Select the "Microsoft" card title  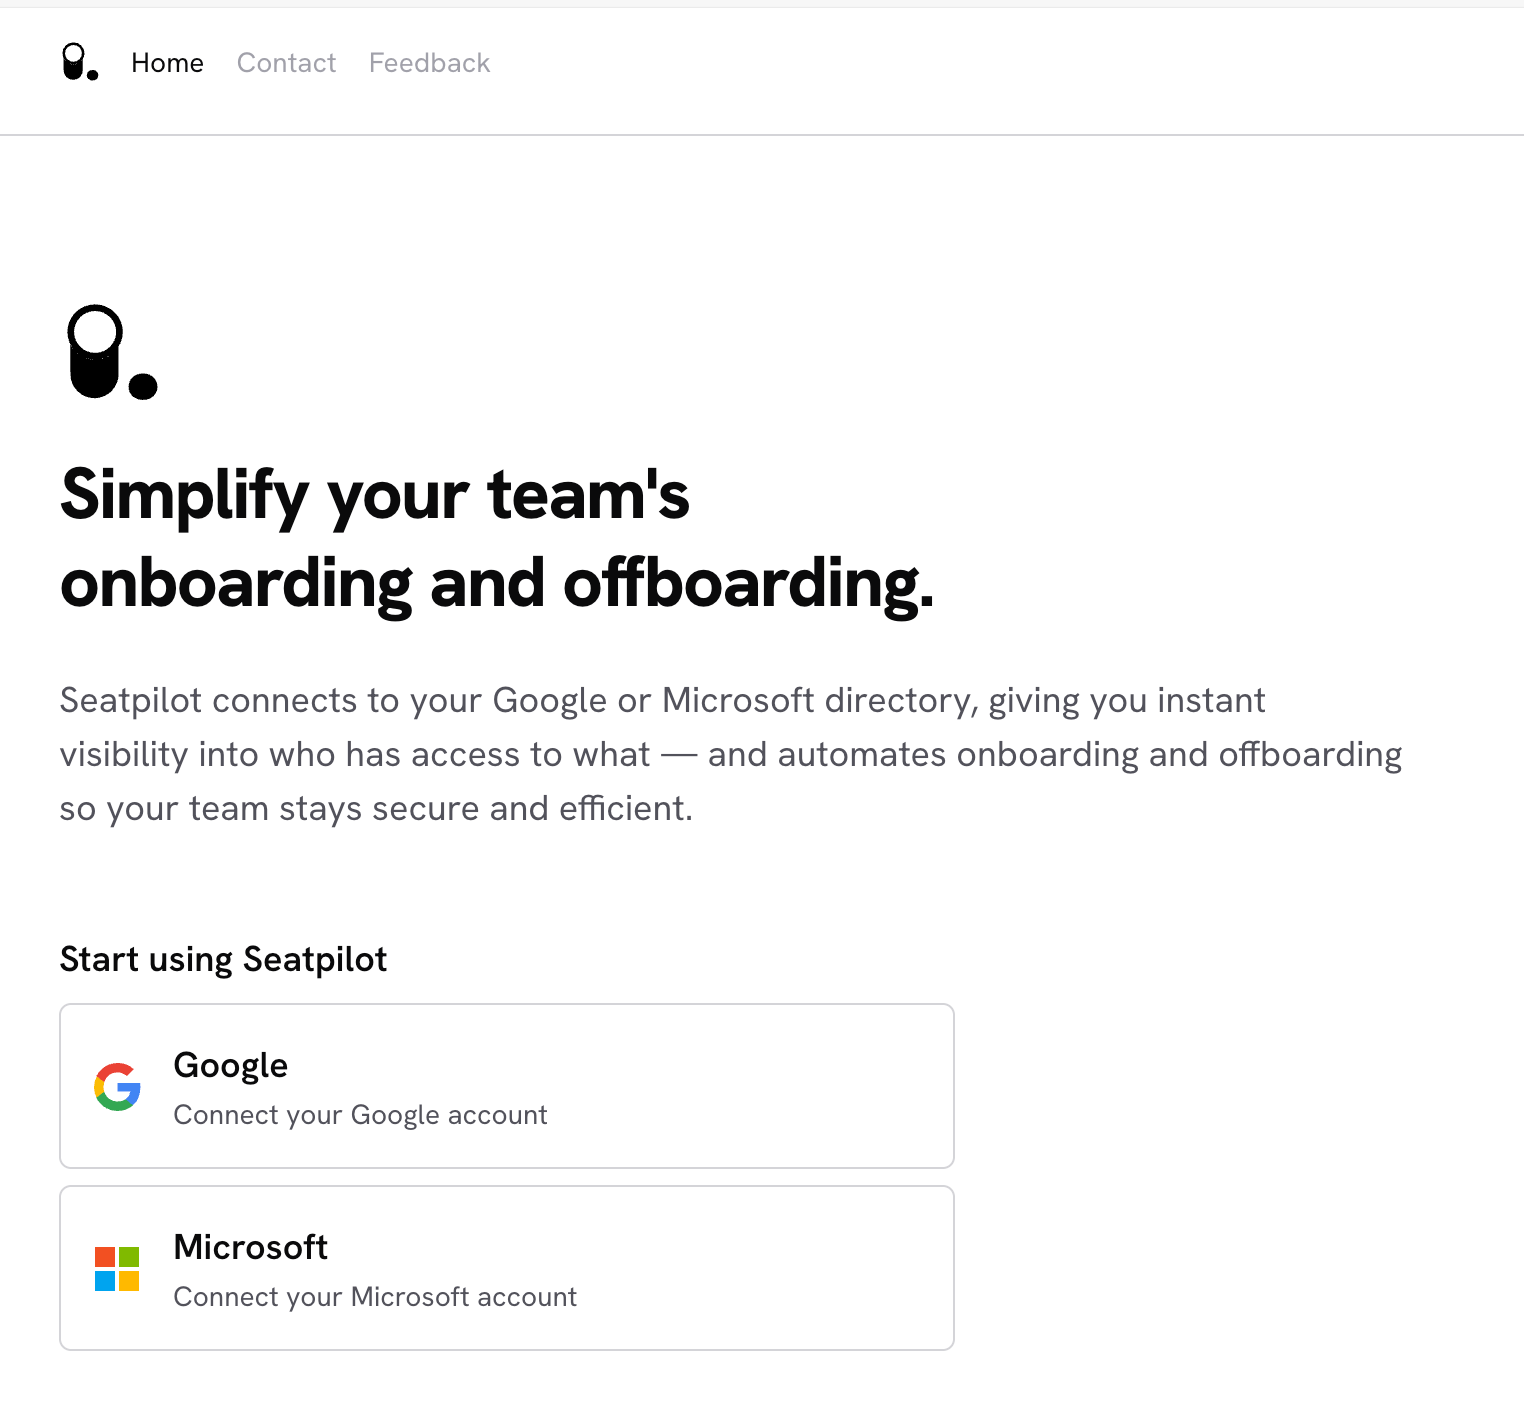click(x=250, y=1248)
